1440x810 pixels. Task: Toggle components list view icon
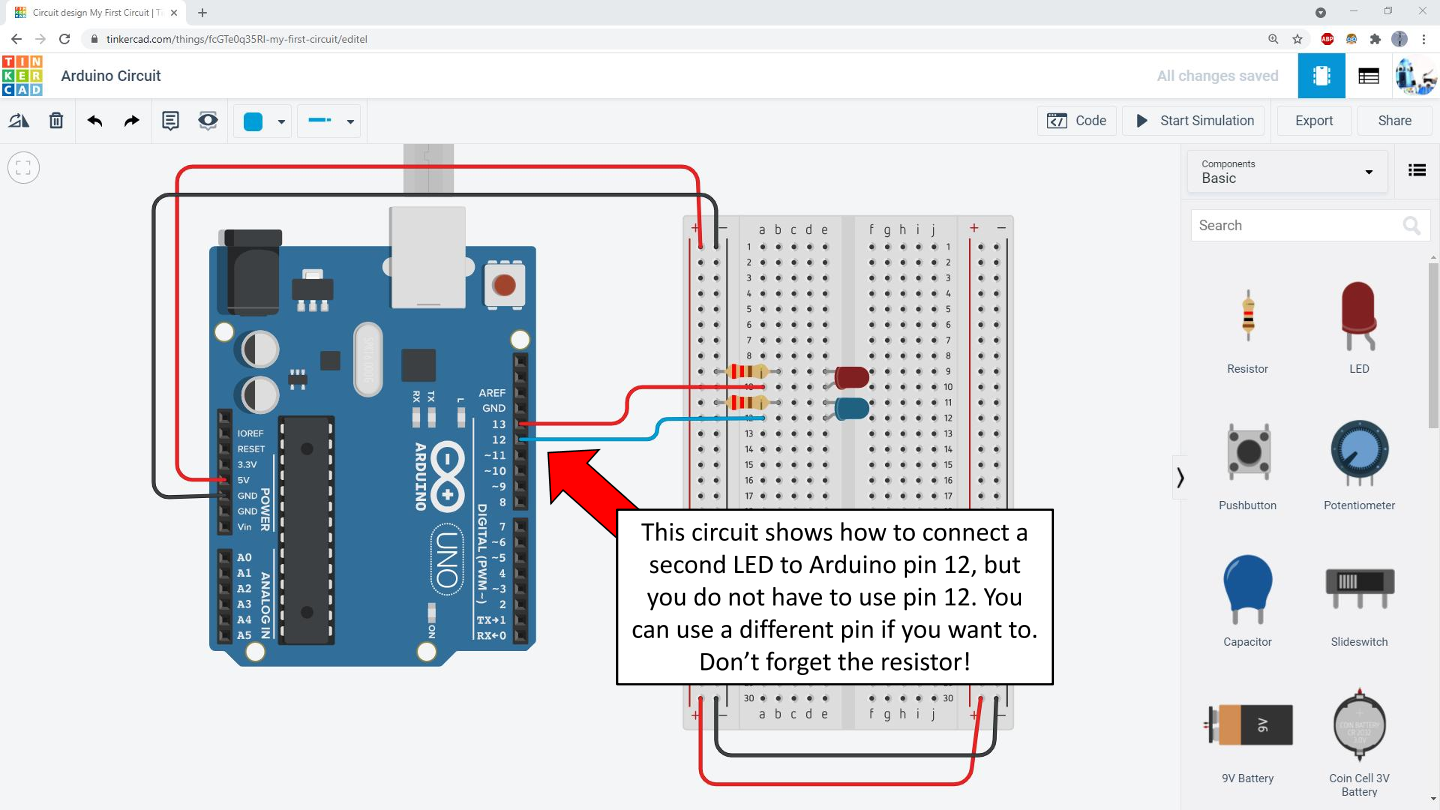point(1416,170)
